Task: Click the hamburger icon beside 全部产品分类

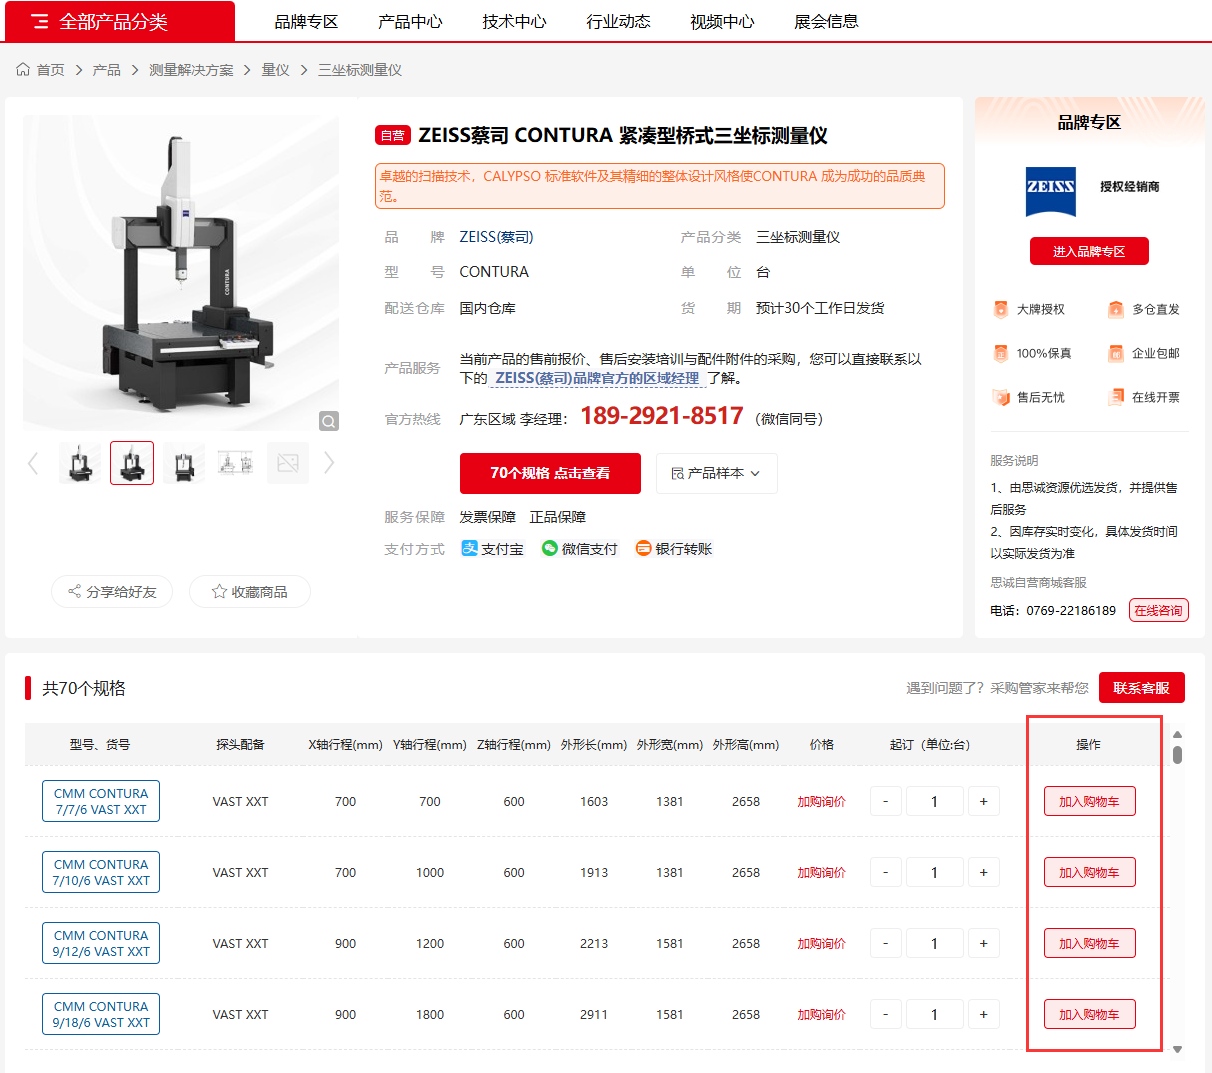Action: pos(40,21)
